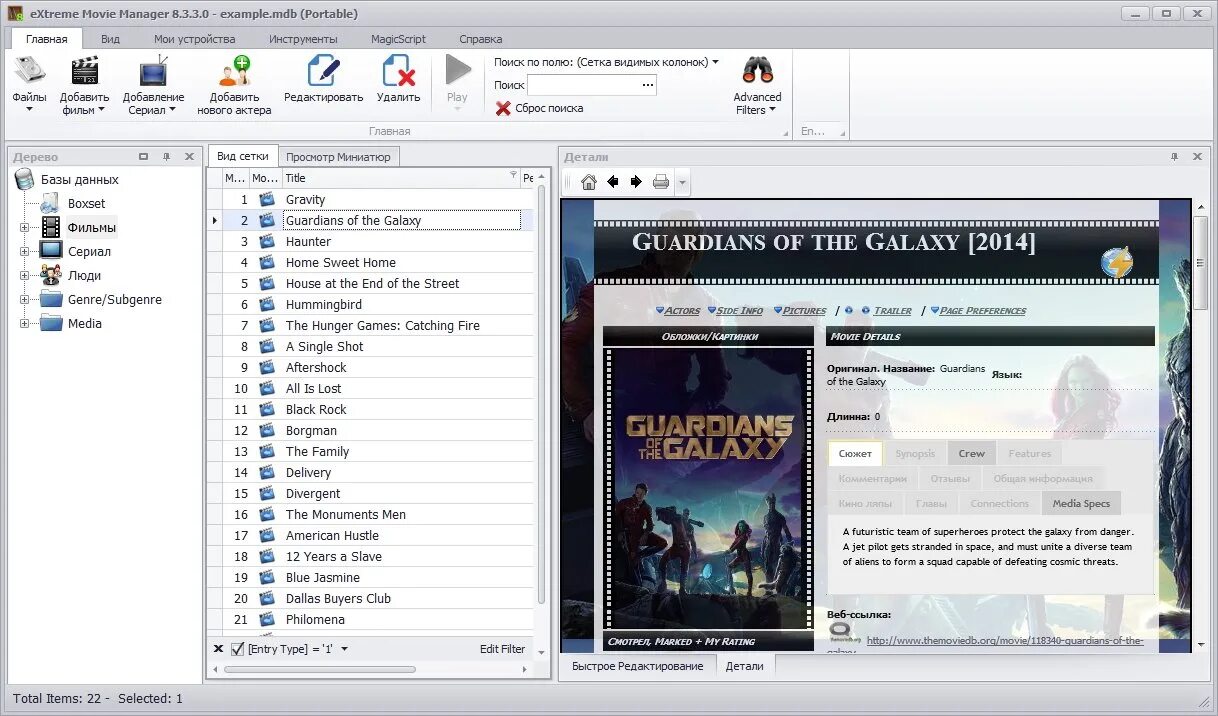Open the Media Specs tab
Viewport: 1218px width, 716px height.
click(1081, 503)
